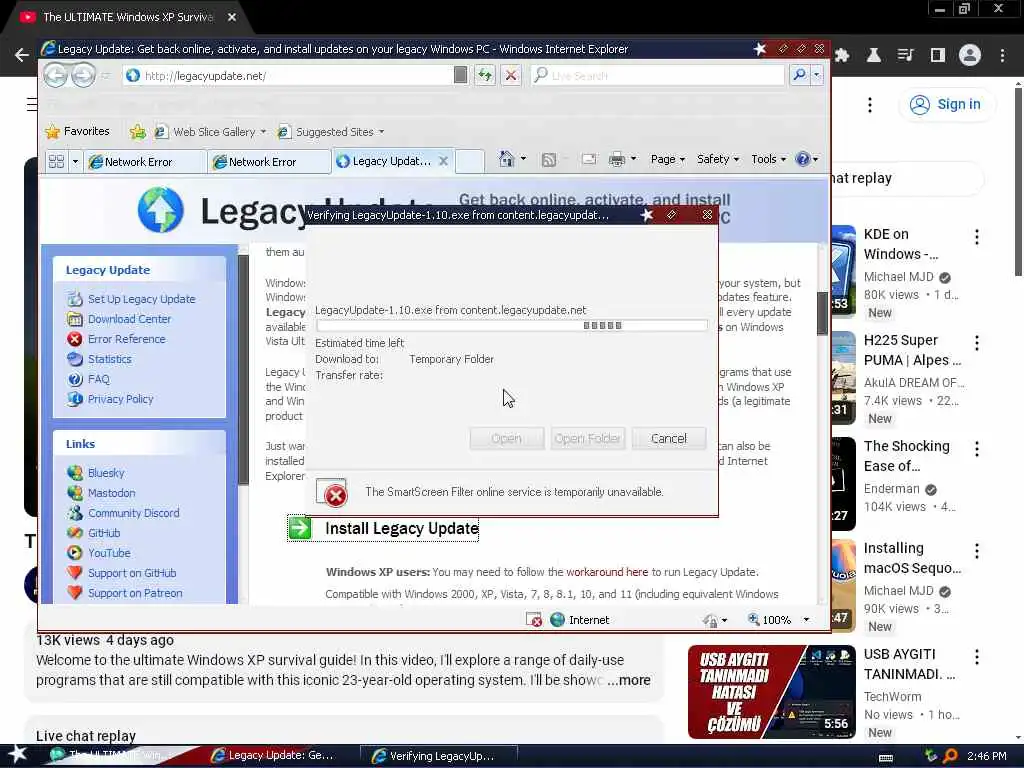The width and height of the screenshot is (1024, 768).
Task: Click the IE Home icon
Action: pyautogui.click(x=506, y=159)
